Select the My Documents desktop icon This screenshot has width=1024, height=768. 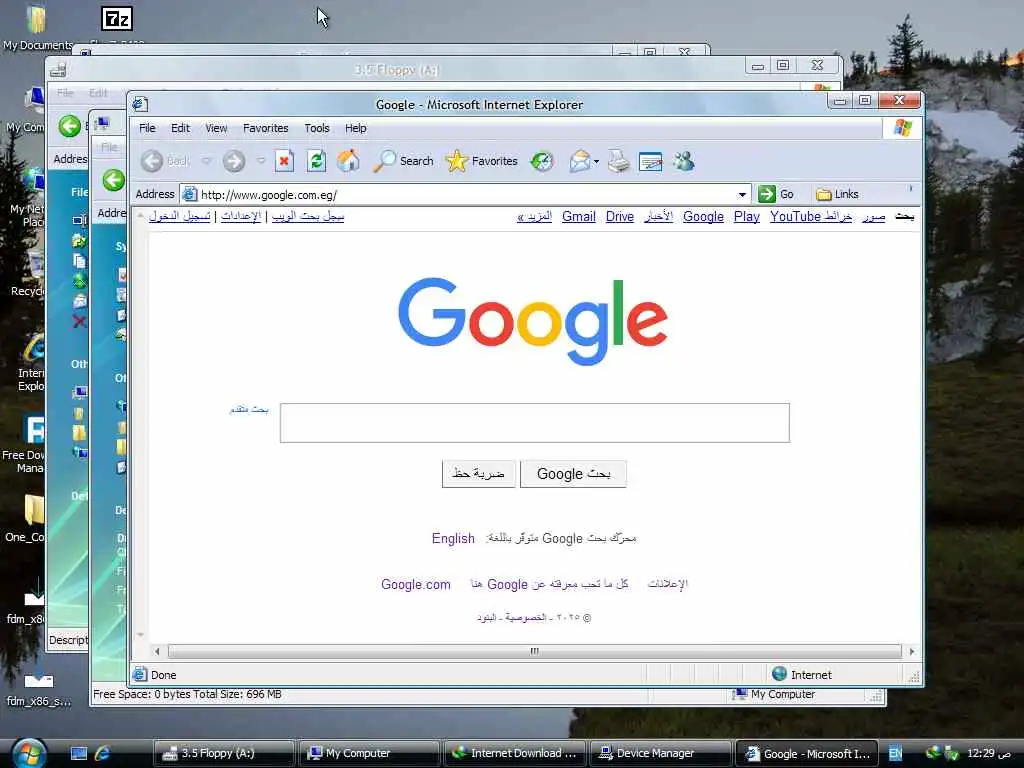(x=37, y=26)
